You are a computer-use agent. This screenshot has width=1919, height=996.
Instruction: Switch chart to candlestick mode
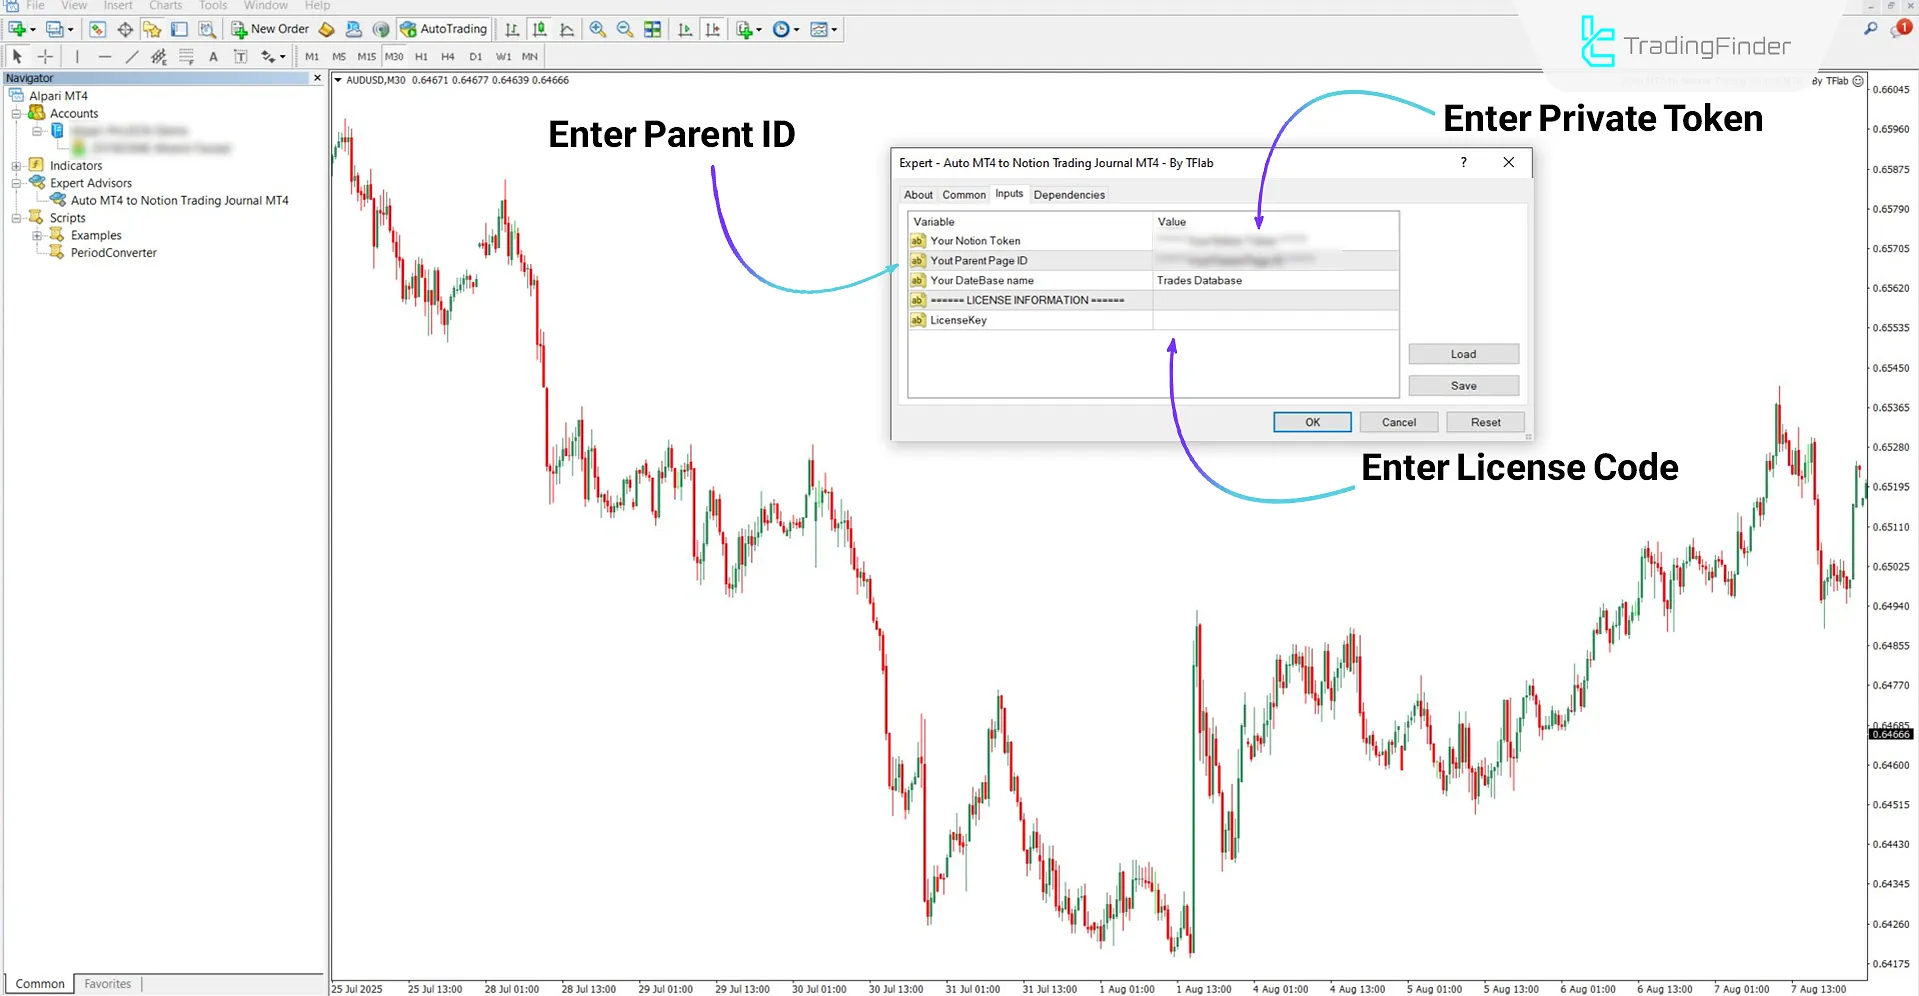(x=539, y=29)
